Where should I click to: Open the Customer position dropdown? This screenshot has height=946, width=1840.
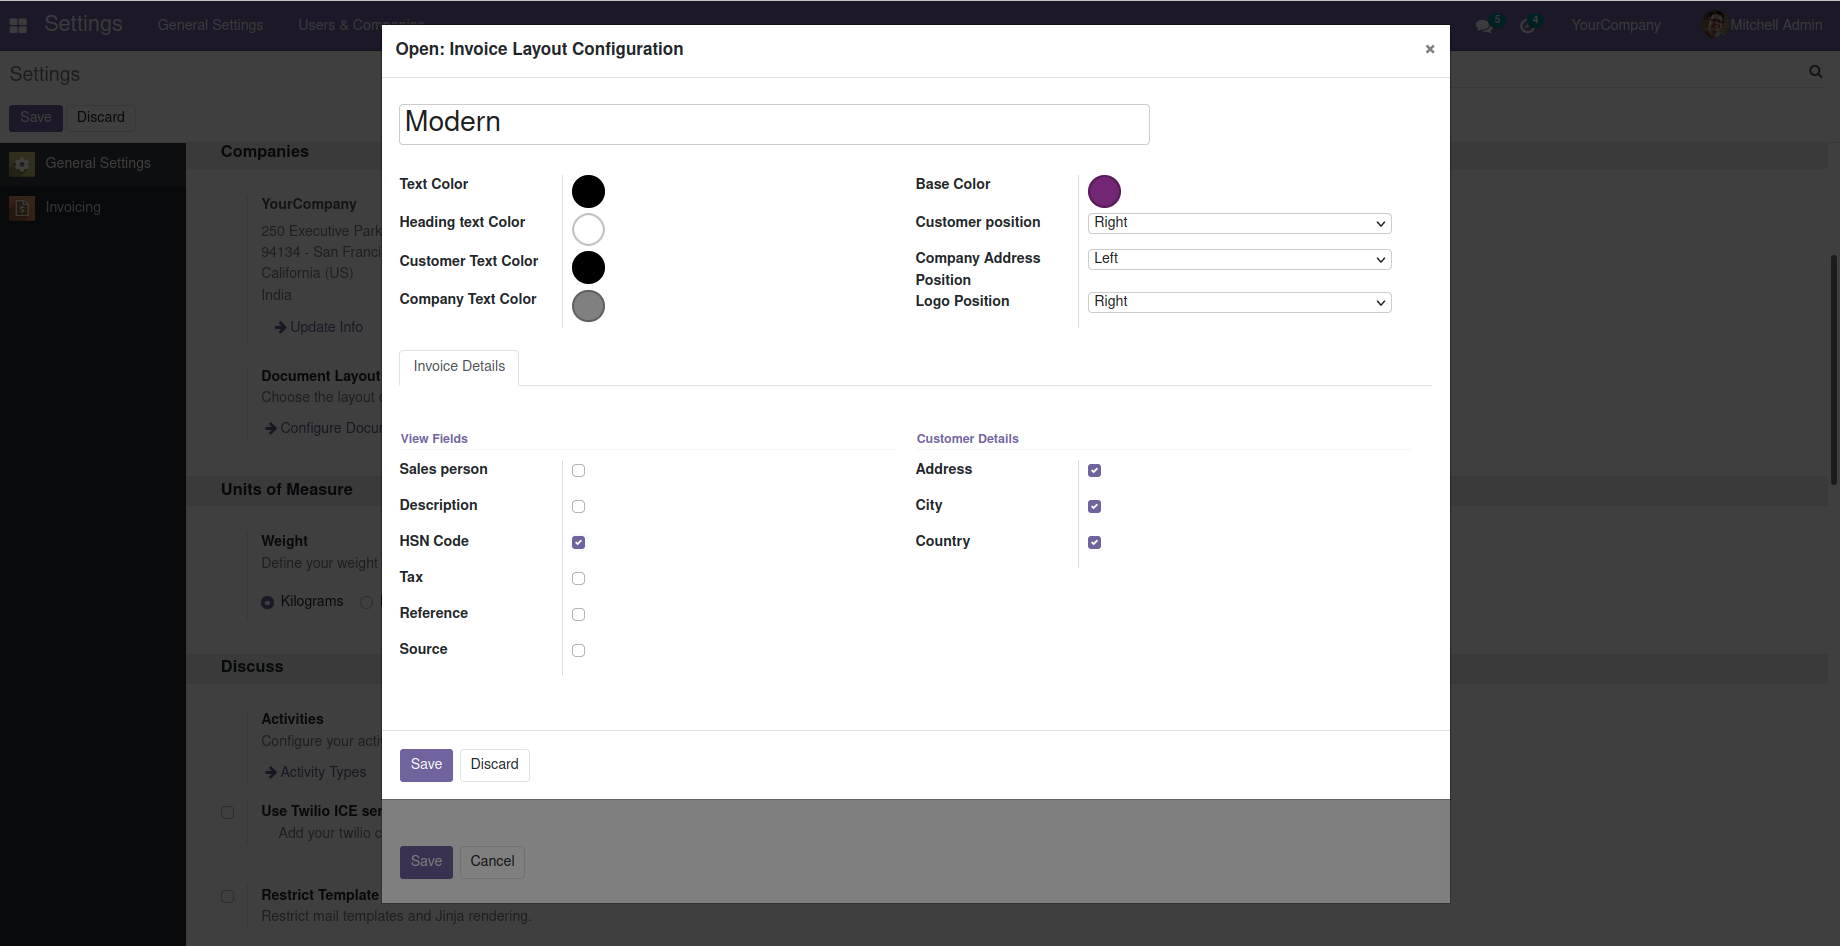click(1238, 223)
